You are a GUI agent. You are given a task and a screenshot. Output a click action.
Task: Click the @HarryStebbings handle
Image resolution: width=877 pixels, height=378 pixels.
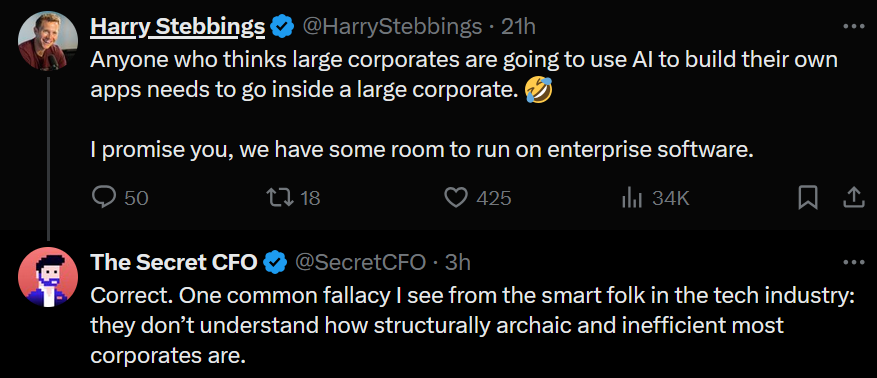(x=392, y=26)
